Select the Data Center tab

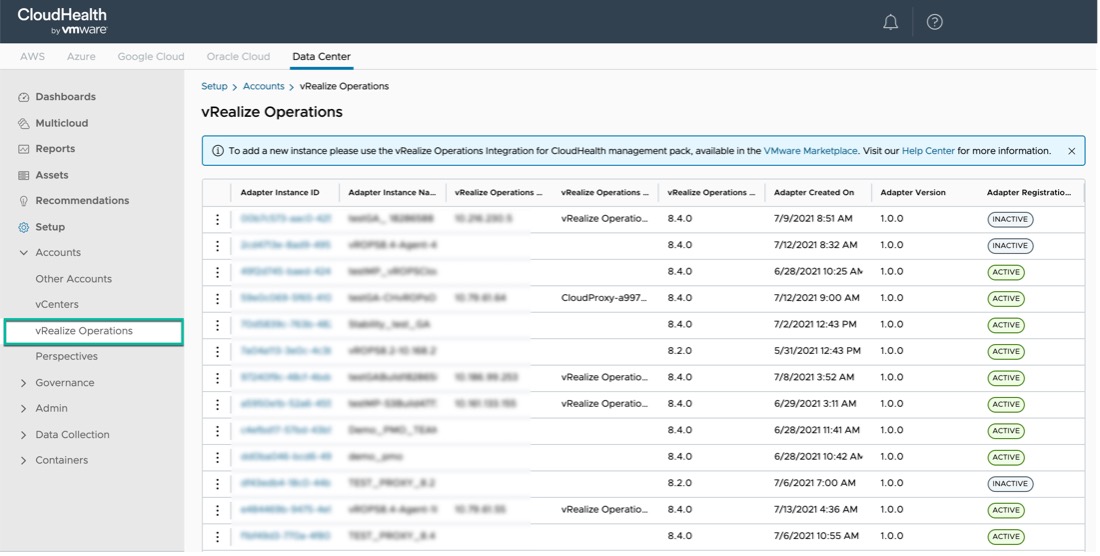[321, 57]
